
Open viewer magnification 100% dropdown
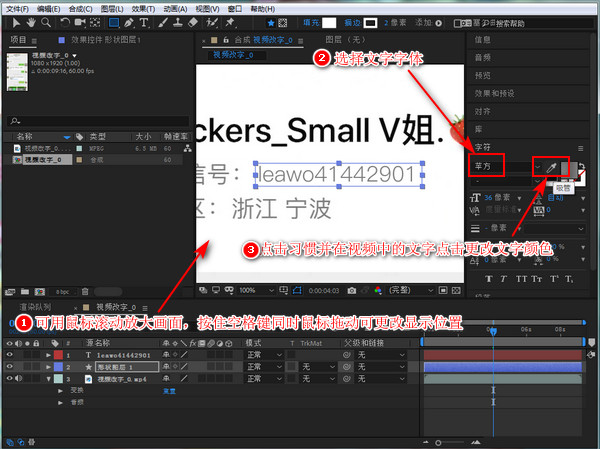[250, 290]
